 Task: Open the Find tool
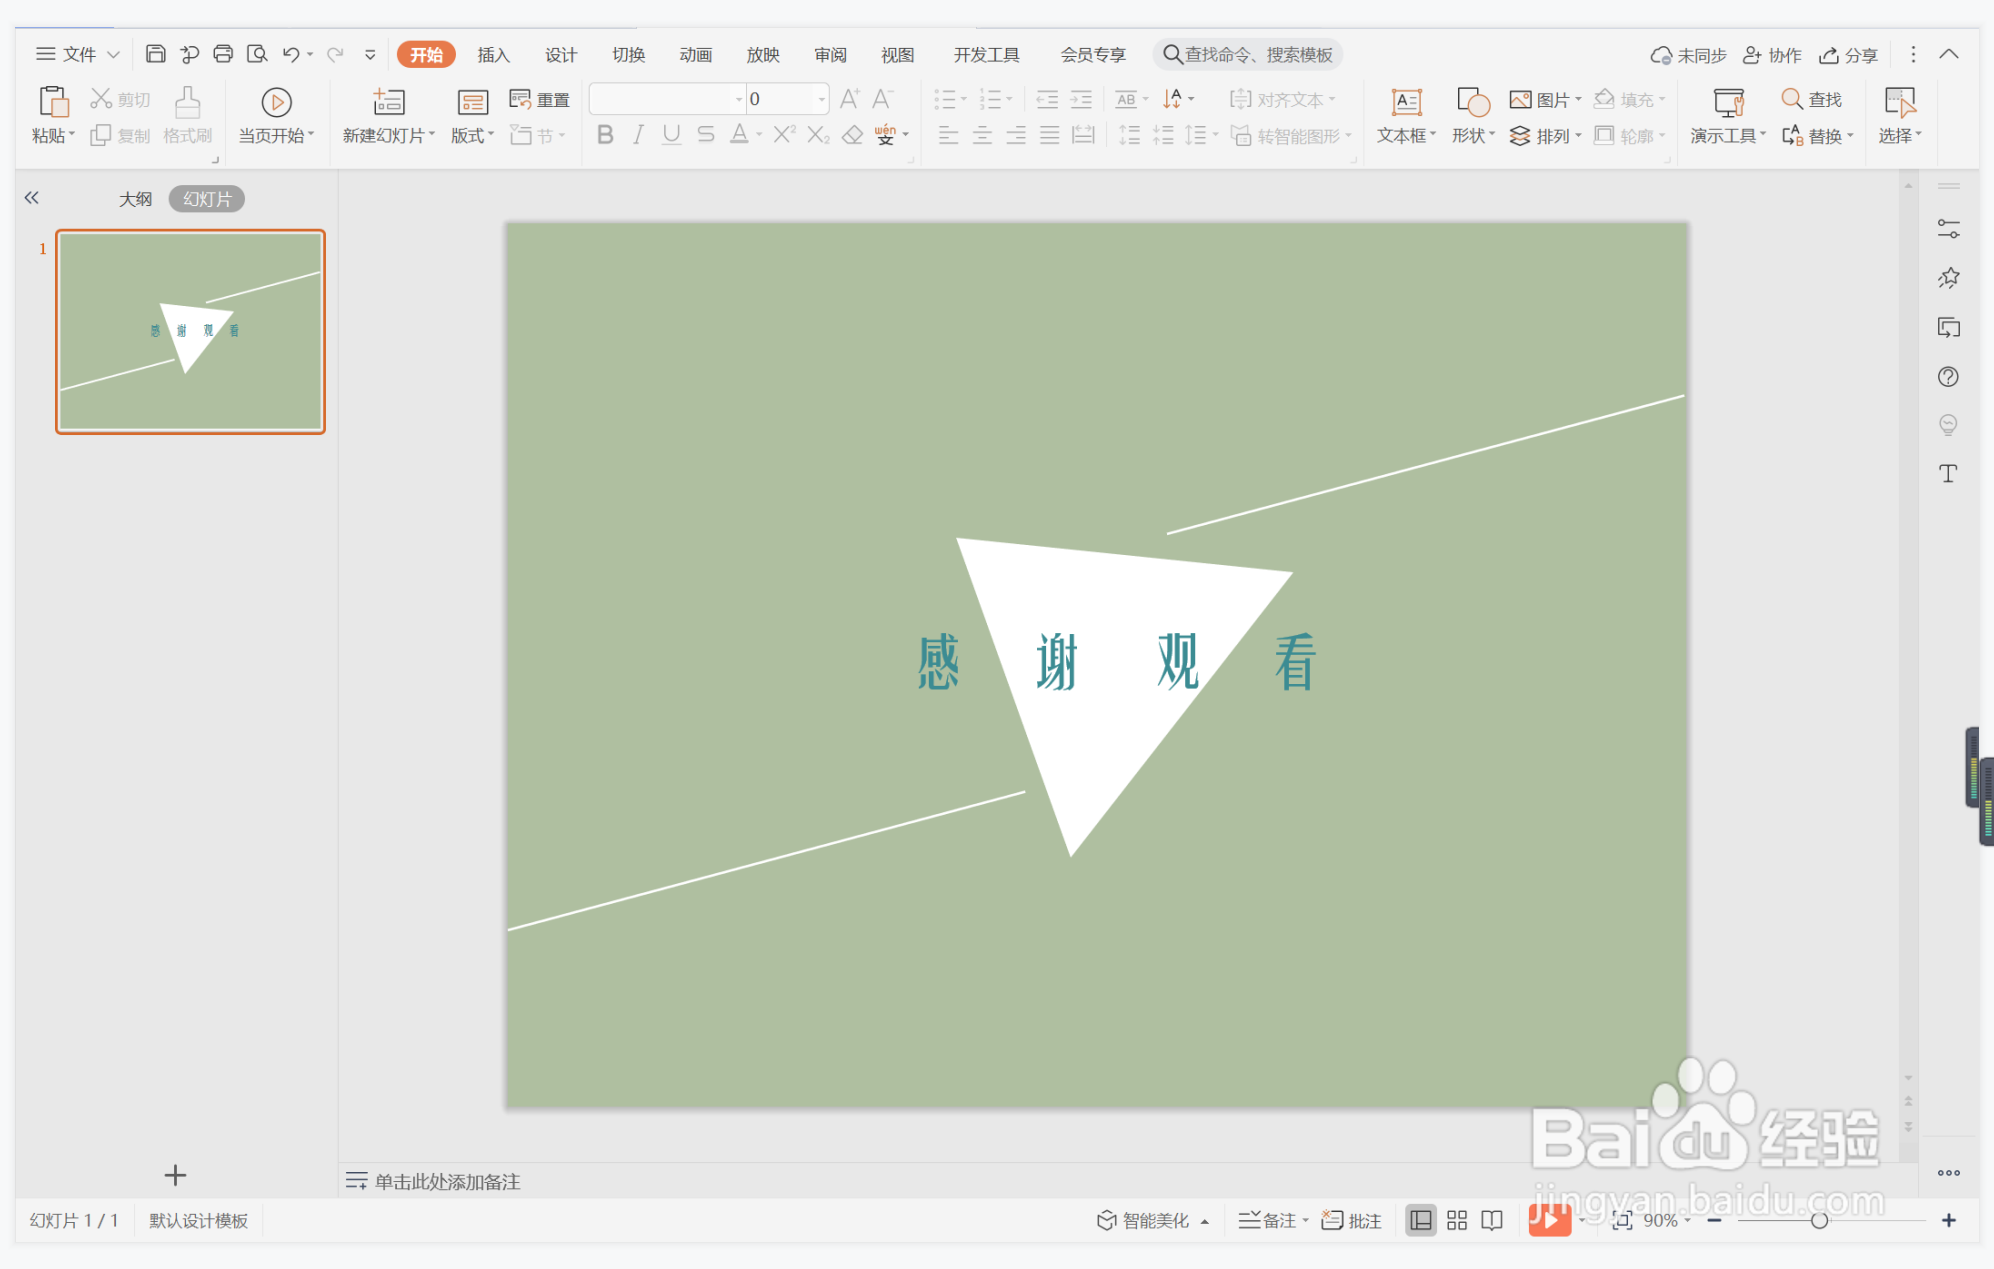1811,99
